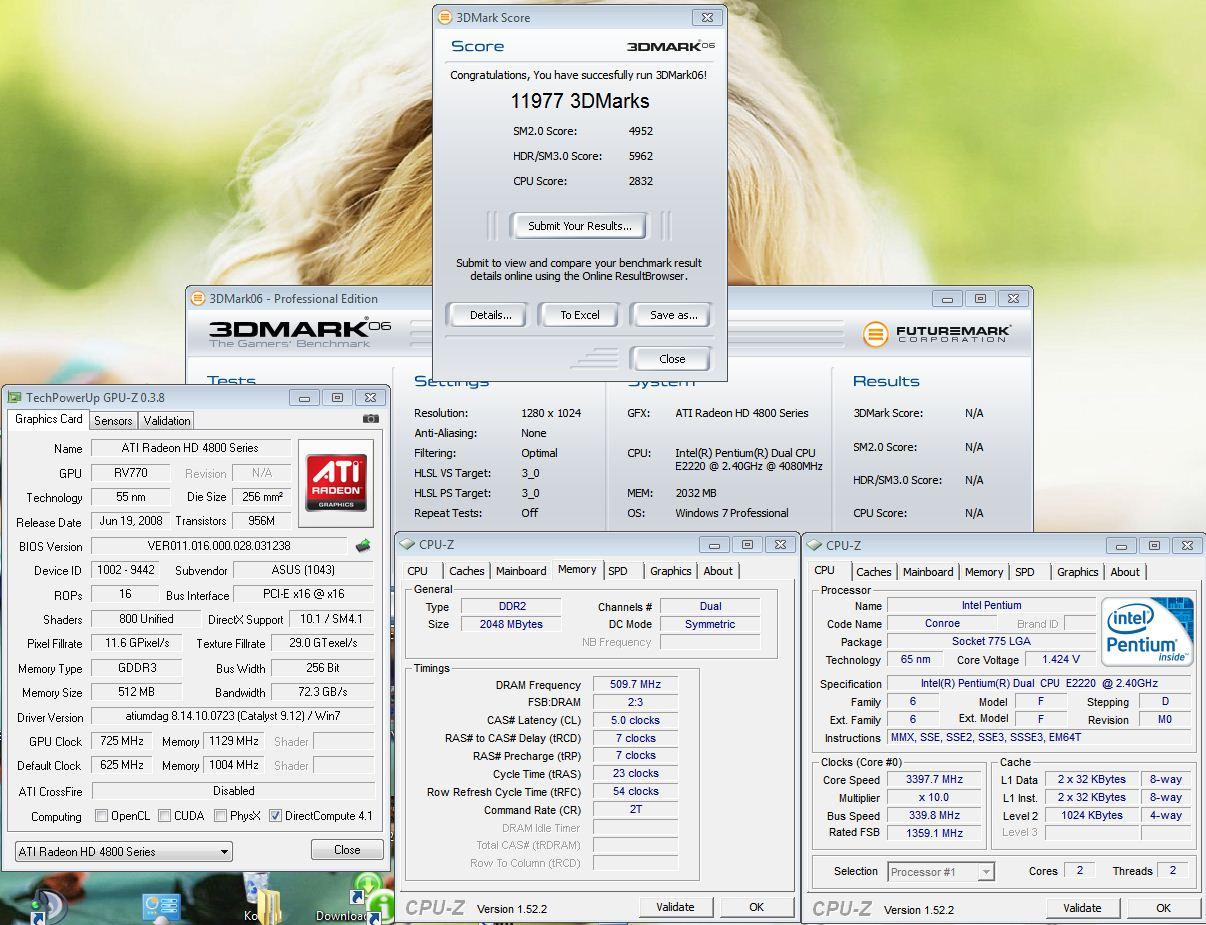Click the BIOS Version field VER011.016.000.028.031238
This screenshot has width=1206, height=925.
[220, 546]
